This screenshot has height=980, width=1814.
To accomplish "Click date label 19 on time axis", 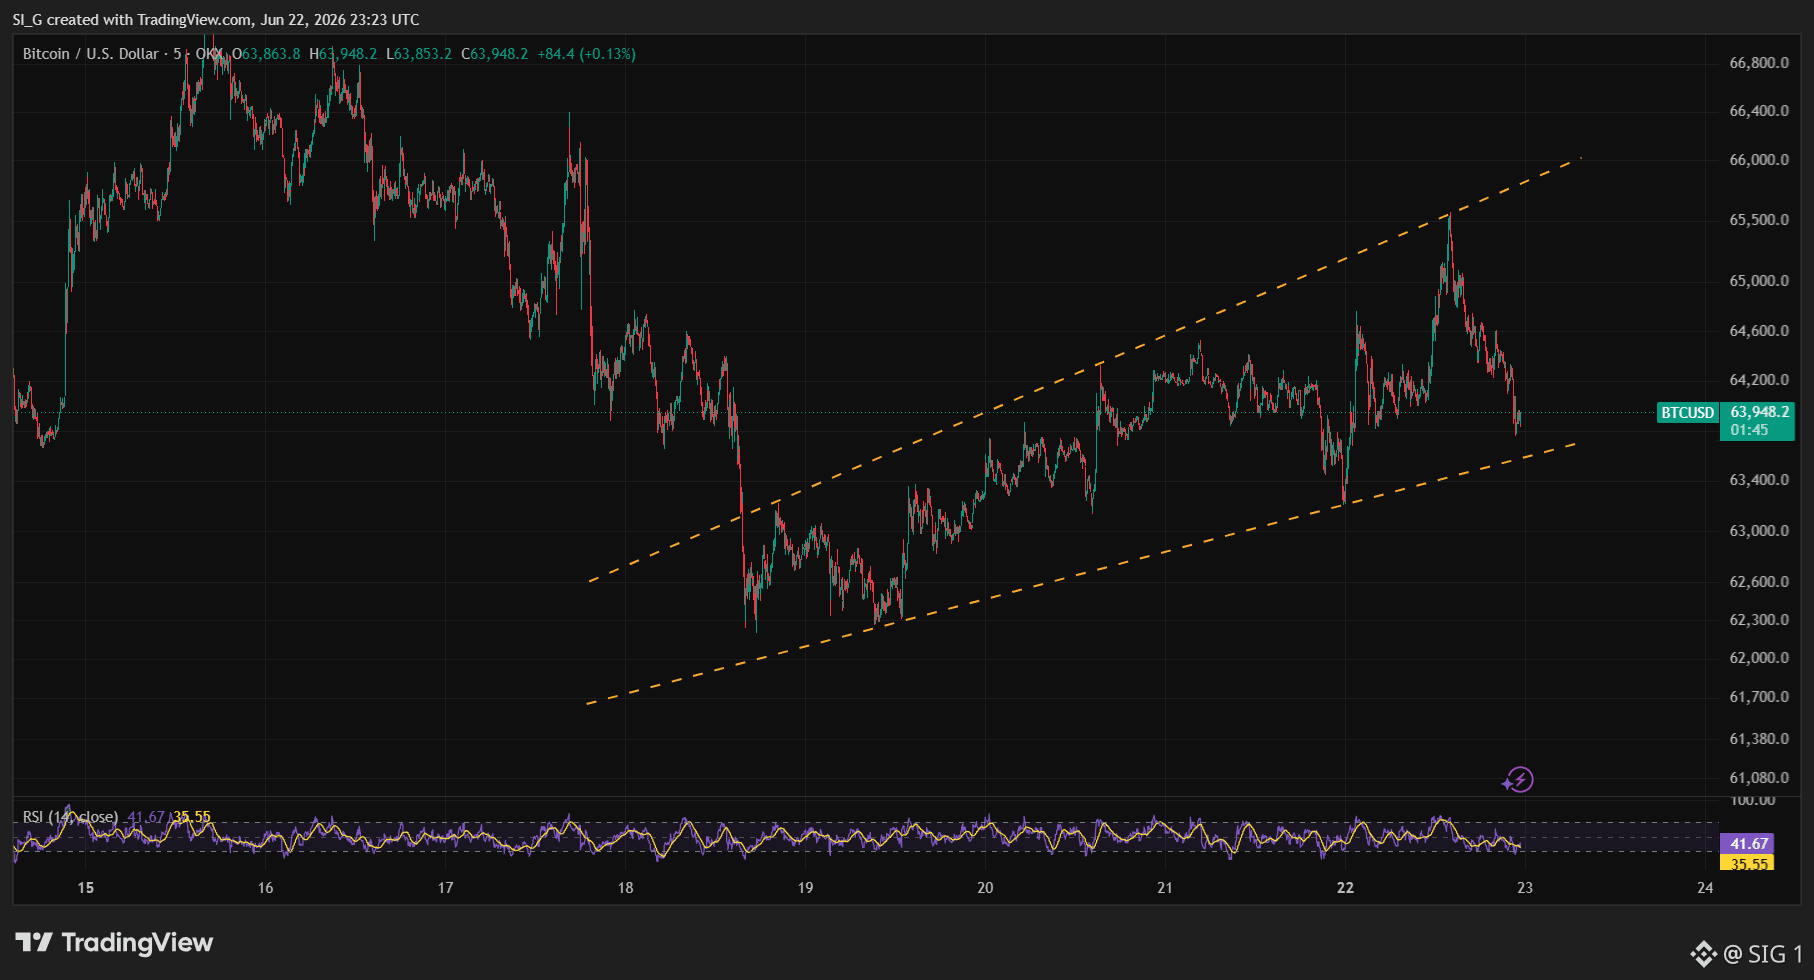I will coord(805,888).
